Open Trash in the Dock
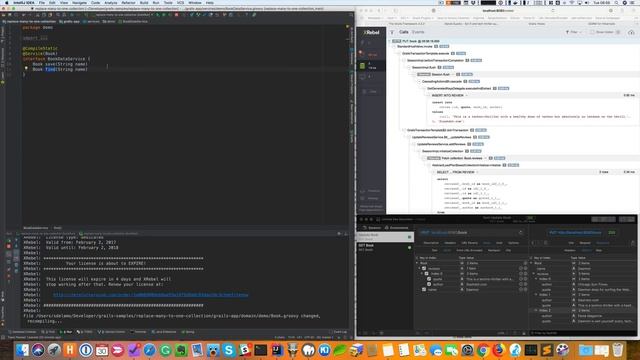 click(618, 350)
